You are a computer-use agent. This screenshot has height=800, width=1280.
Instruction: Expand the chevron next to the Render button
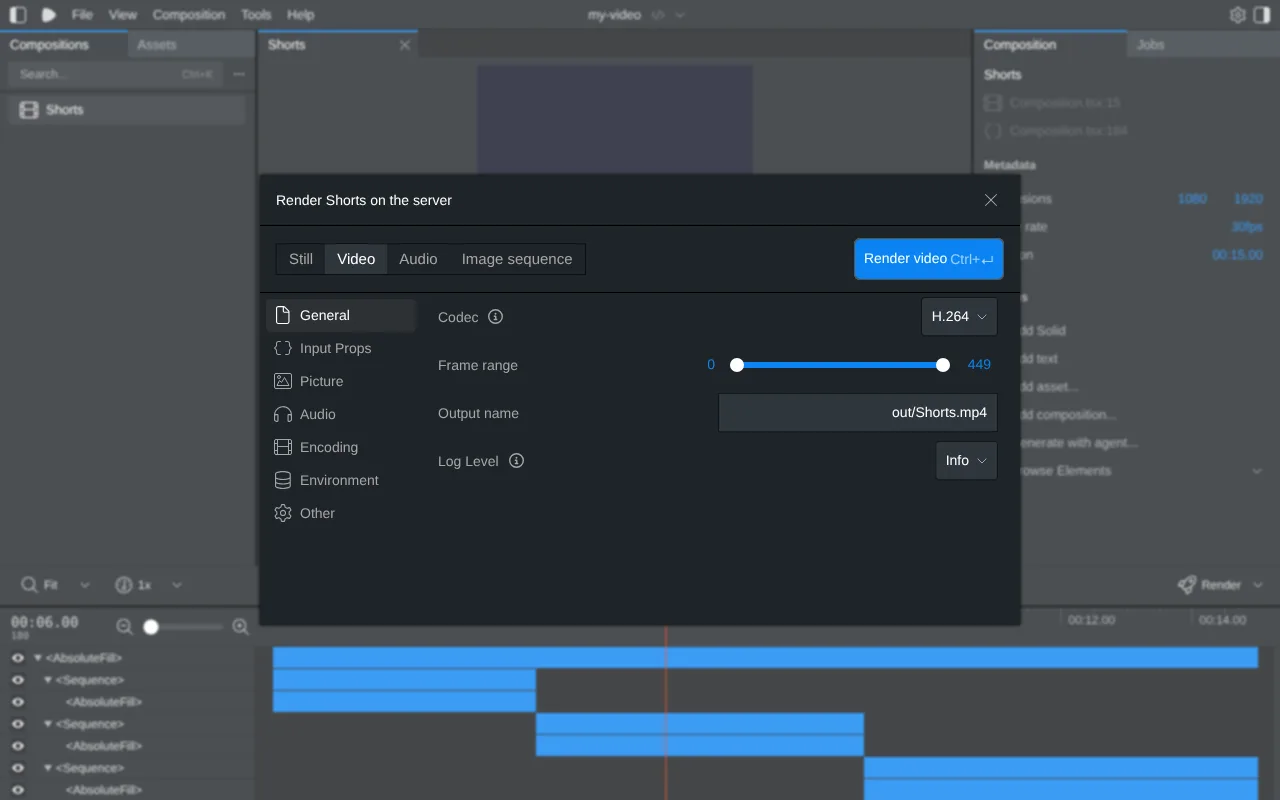(x=1258, y=585)
